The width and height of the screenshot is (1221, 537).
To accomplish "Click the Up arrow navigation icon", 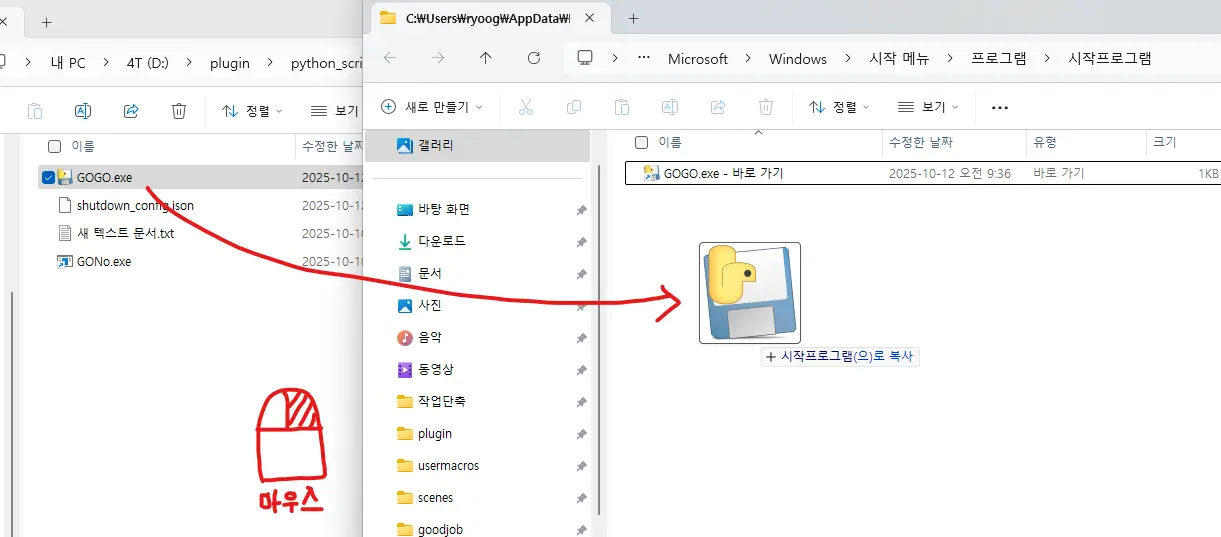I will (x=486, y=58).
